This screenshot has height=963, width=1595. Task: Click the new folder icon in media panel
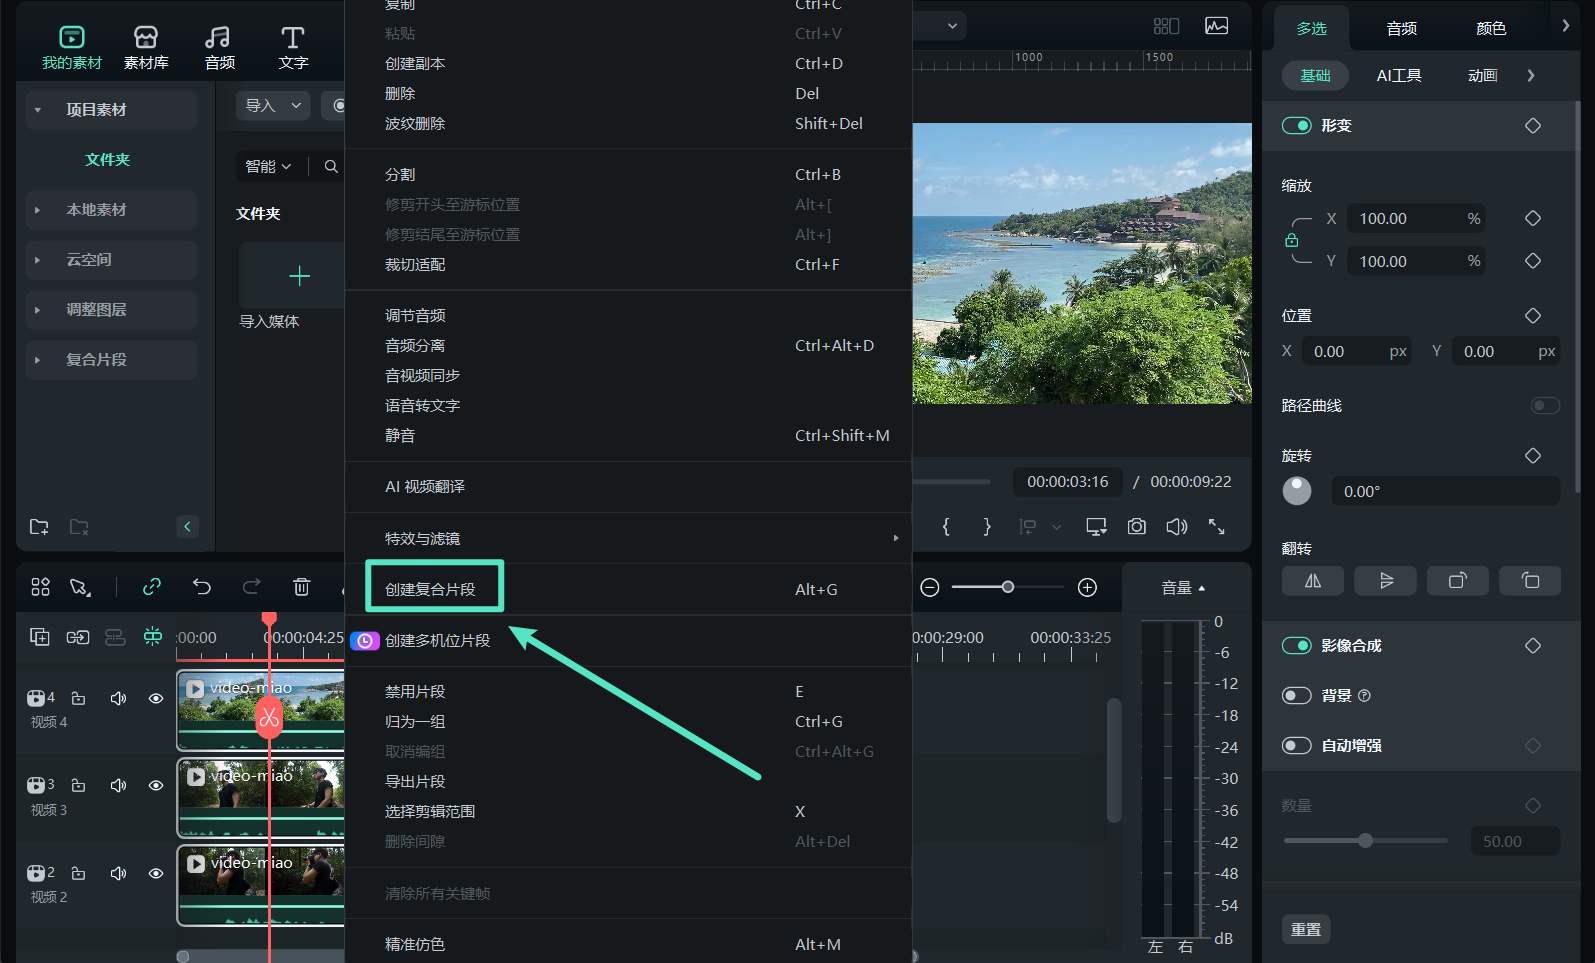[x=39, y=527]
